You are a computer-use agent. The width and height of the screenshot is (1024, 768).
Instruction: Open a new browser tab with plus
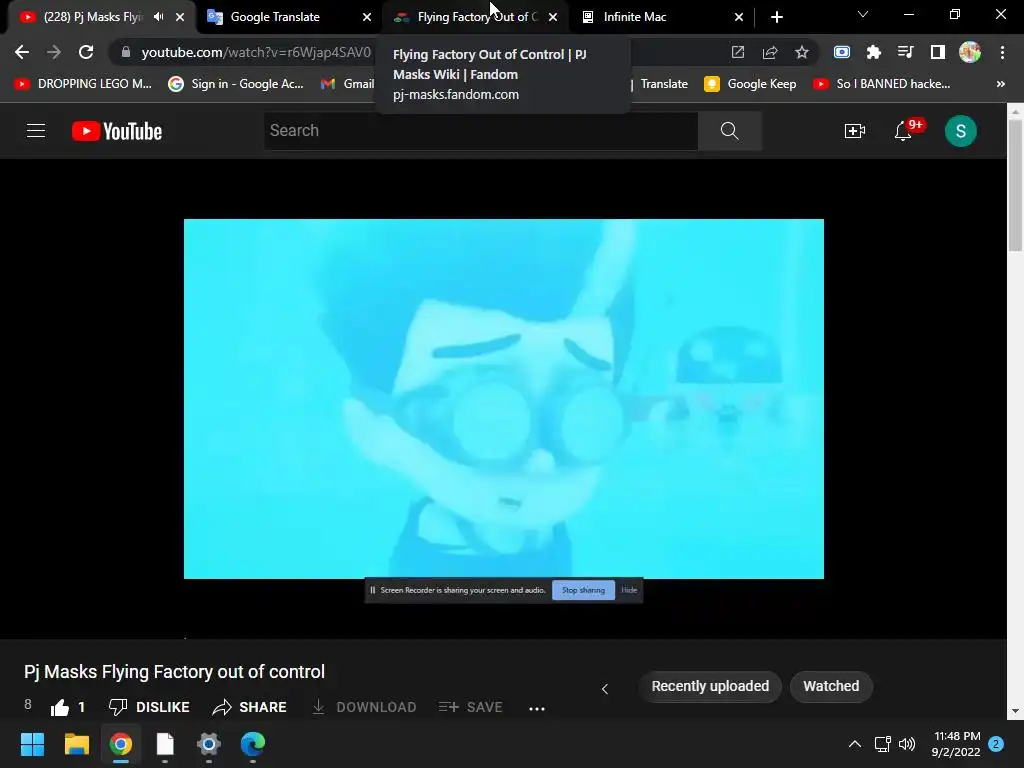tap(776, 17)
